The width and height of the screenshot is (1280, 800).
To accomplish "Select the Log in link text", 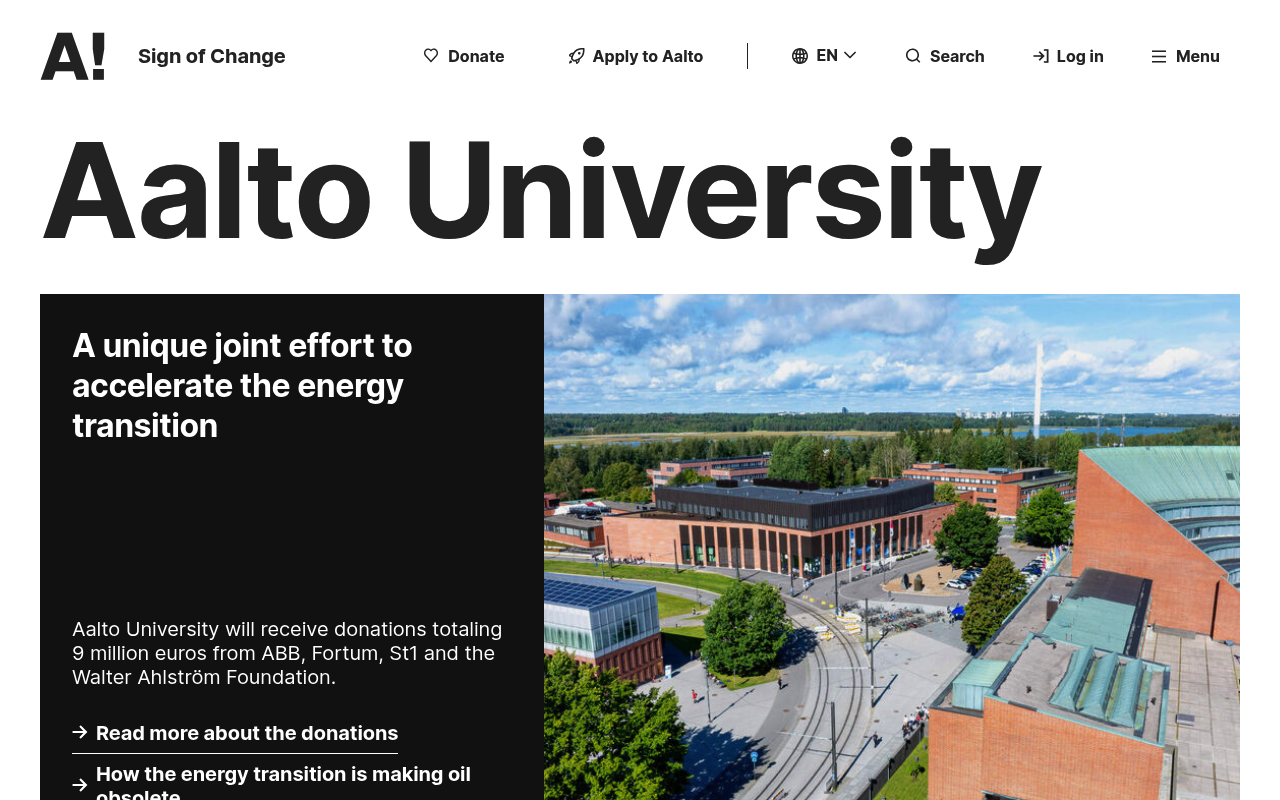I will point(1080,56).
